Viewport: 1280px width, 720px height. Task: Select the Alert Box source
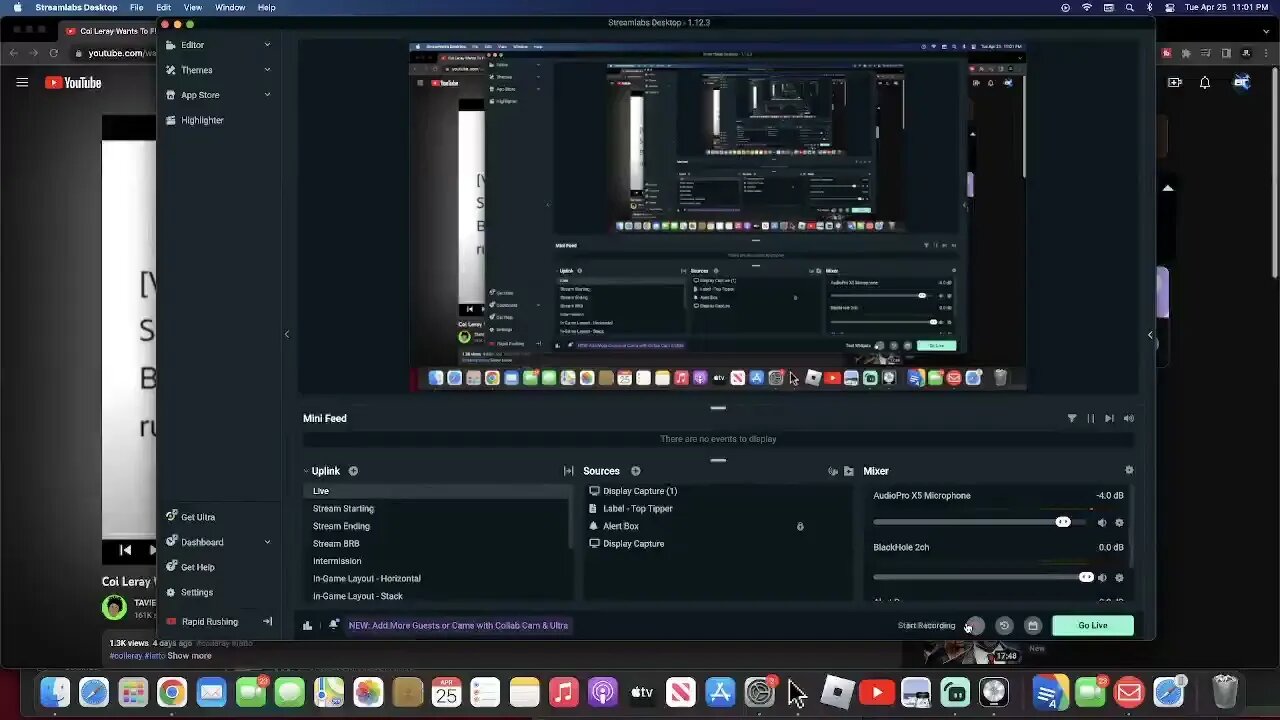(621, 526)
